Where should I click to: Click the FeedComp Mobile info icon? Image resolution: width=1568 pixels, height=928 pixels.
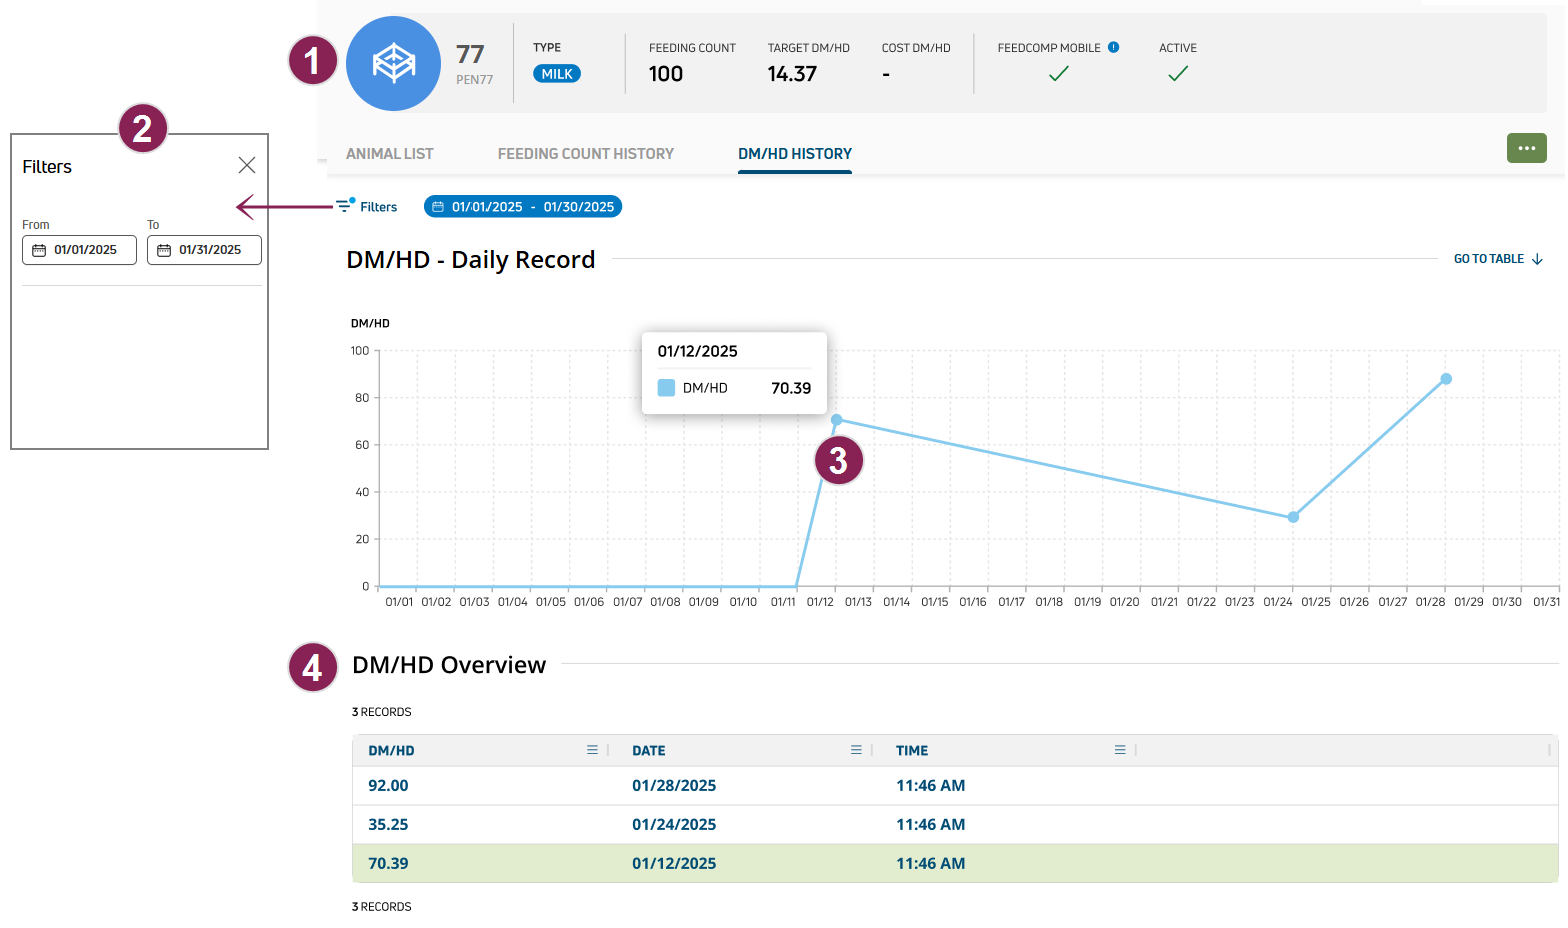[1114, 47]
